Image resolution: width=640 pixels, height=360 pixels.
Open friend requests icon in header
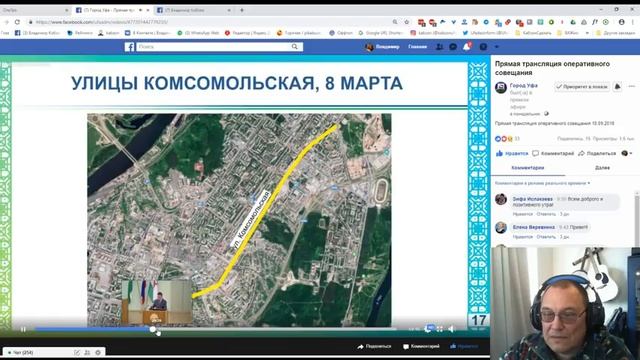pos(439,47)
